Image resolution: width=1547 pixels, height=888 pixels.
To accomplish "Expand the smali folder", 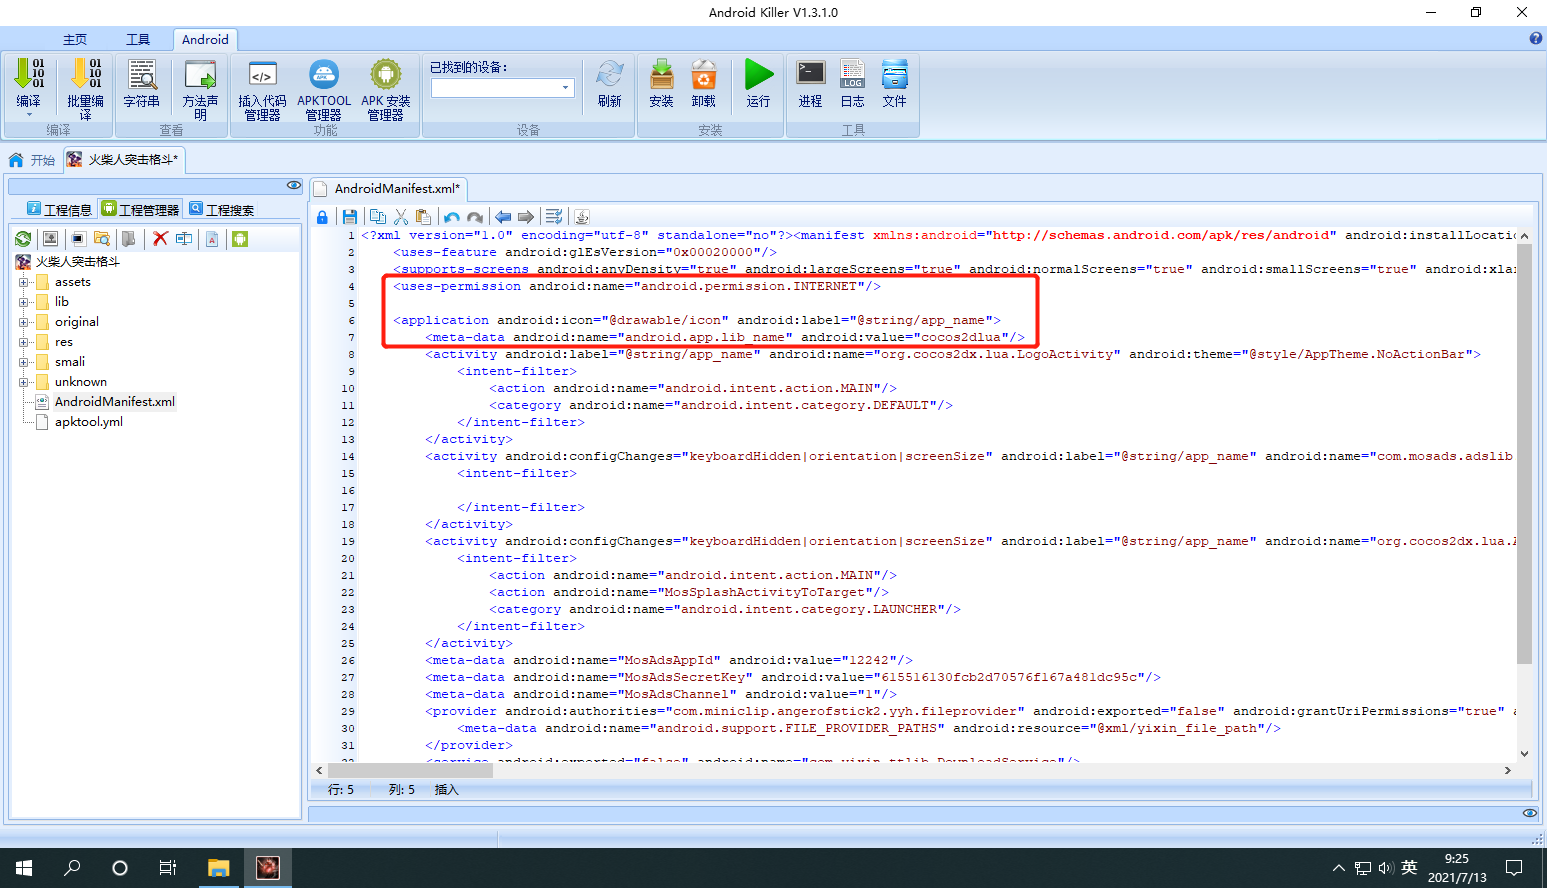I will coord(23,362).
